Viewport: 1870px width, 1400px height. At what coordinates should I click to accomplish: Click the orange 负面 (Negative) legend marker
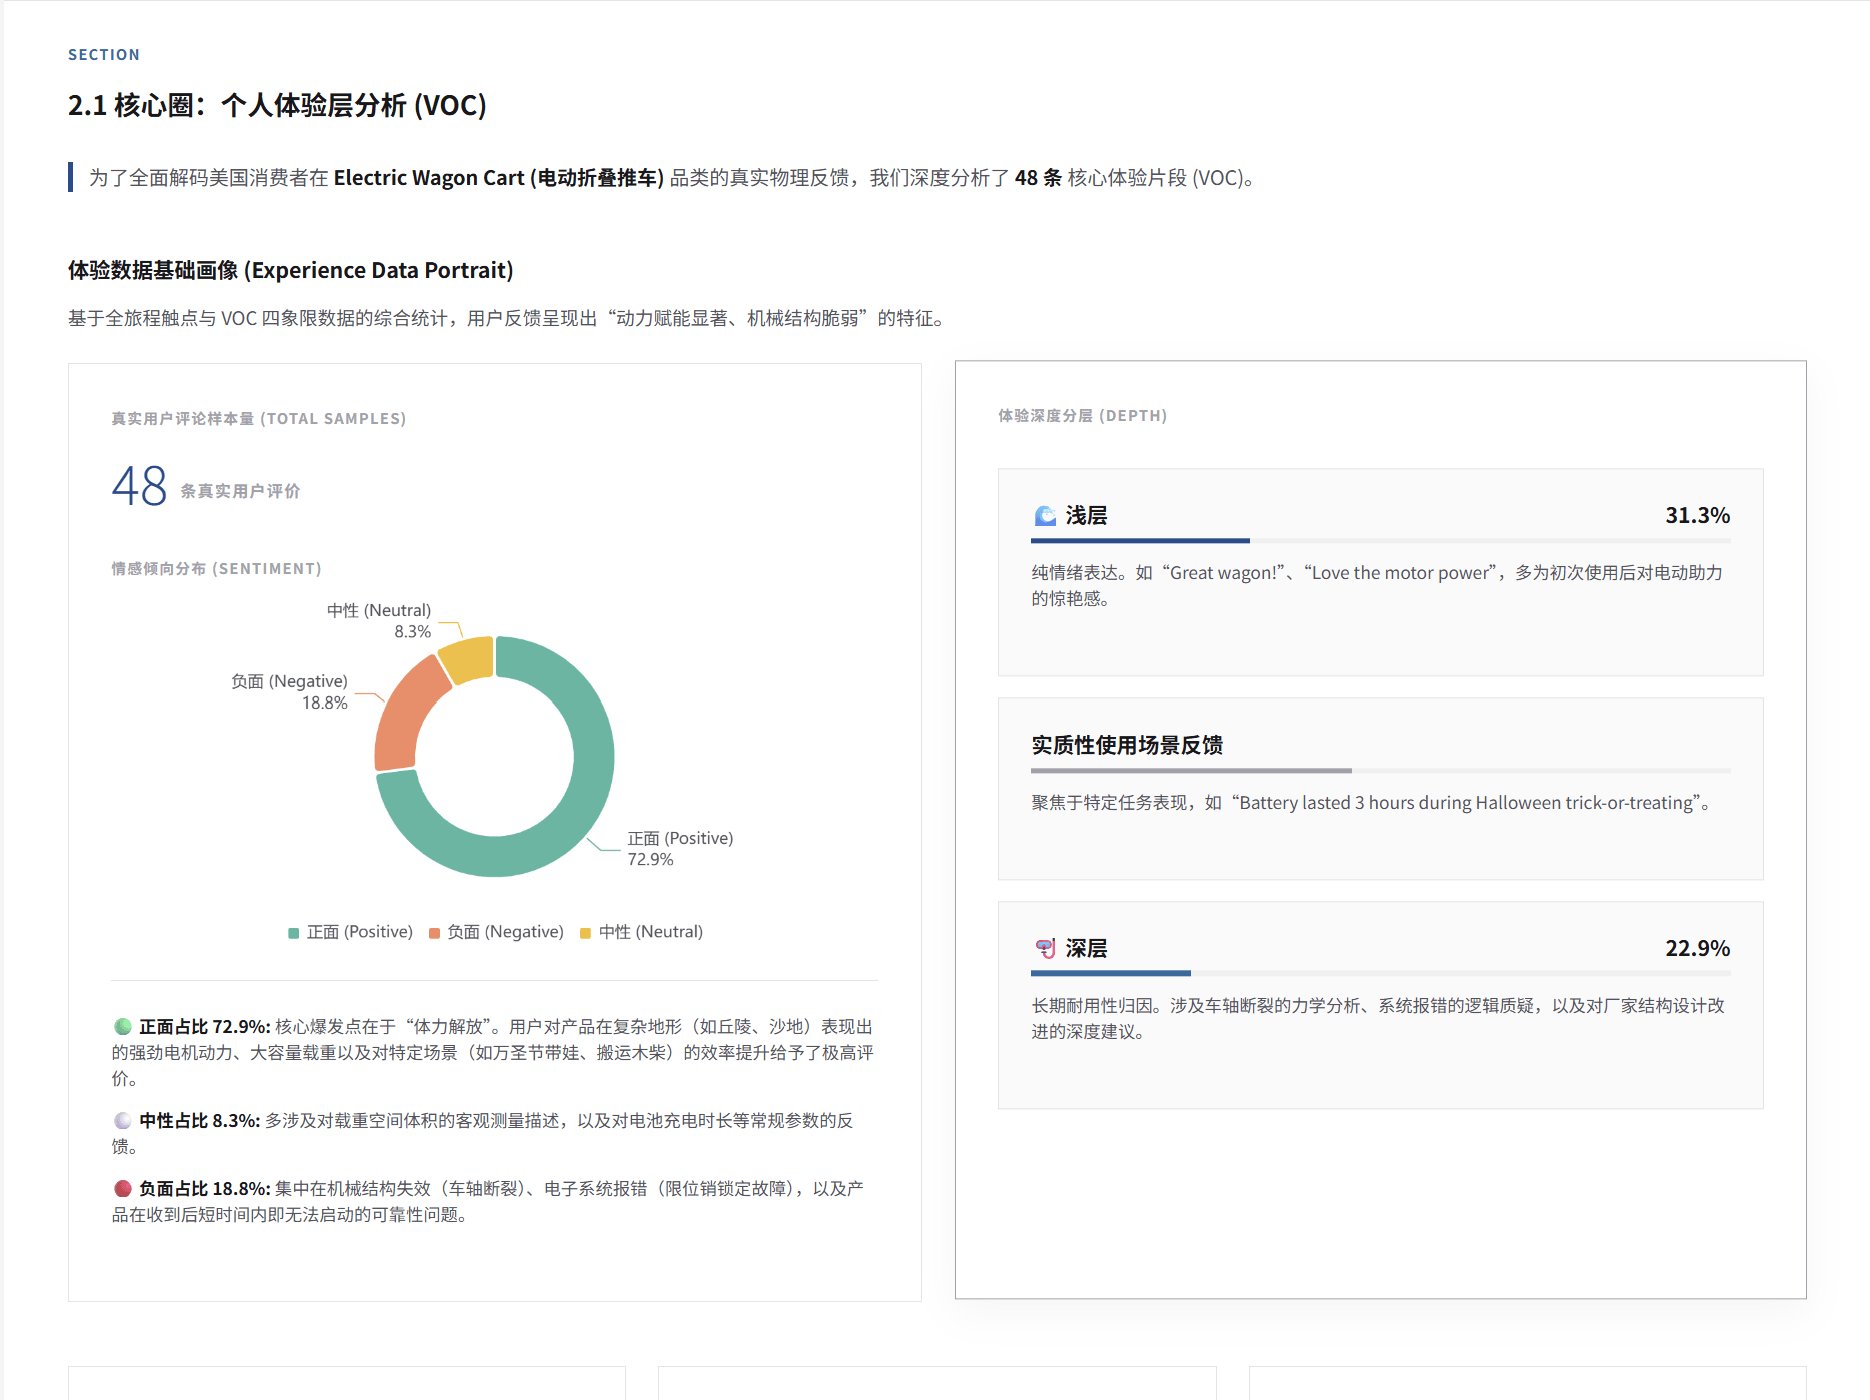[x=433, y=931]
